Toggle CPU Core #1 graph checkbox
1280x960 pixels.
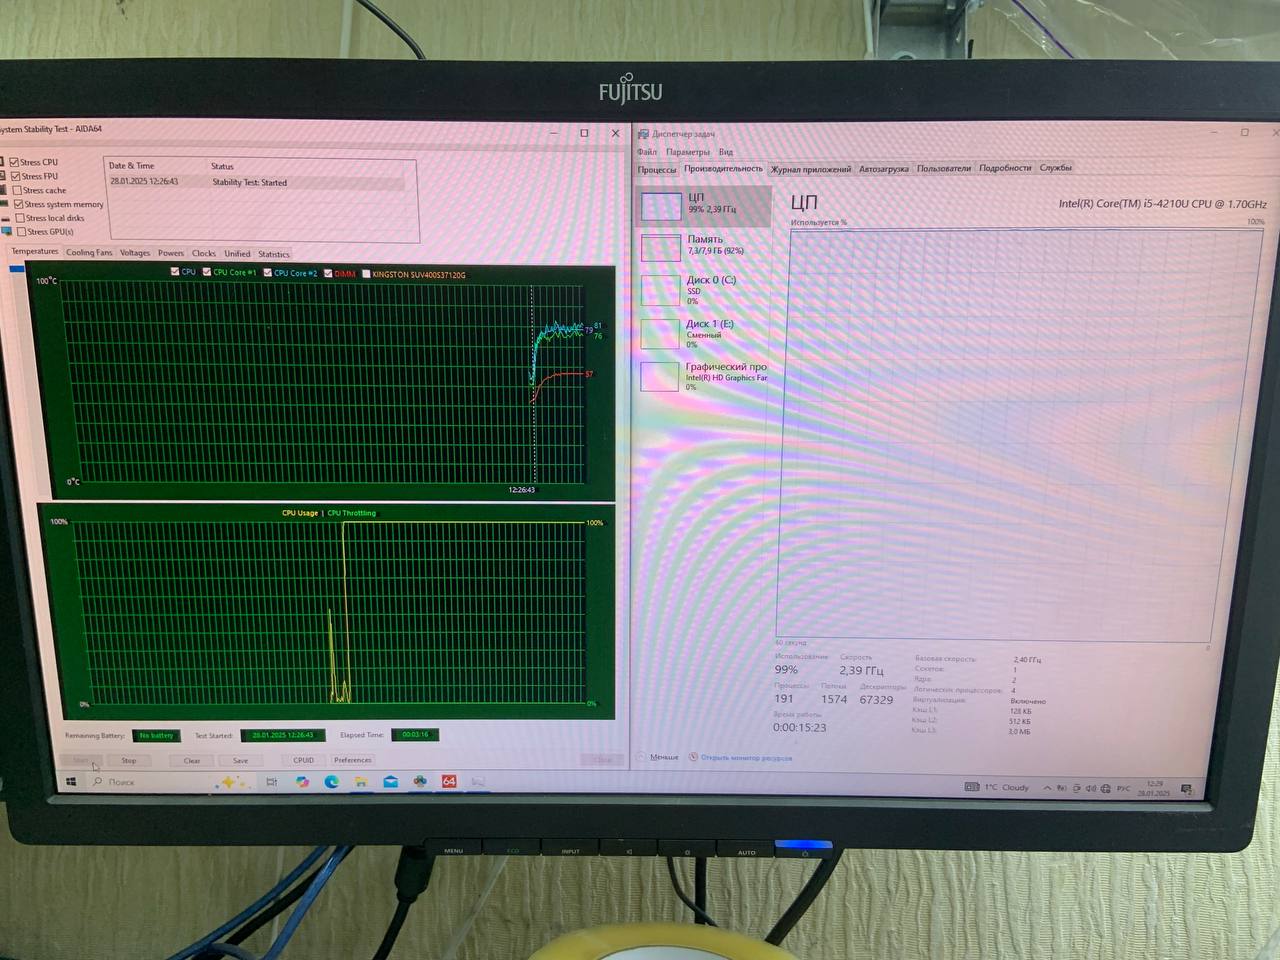207,271
